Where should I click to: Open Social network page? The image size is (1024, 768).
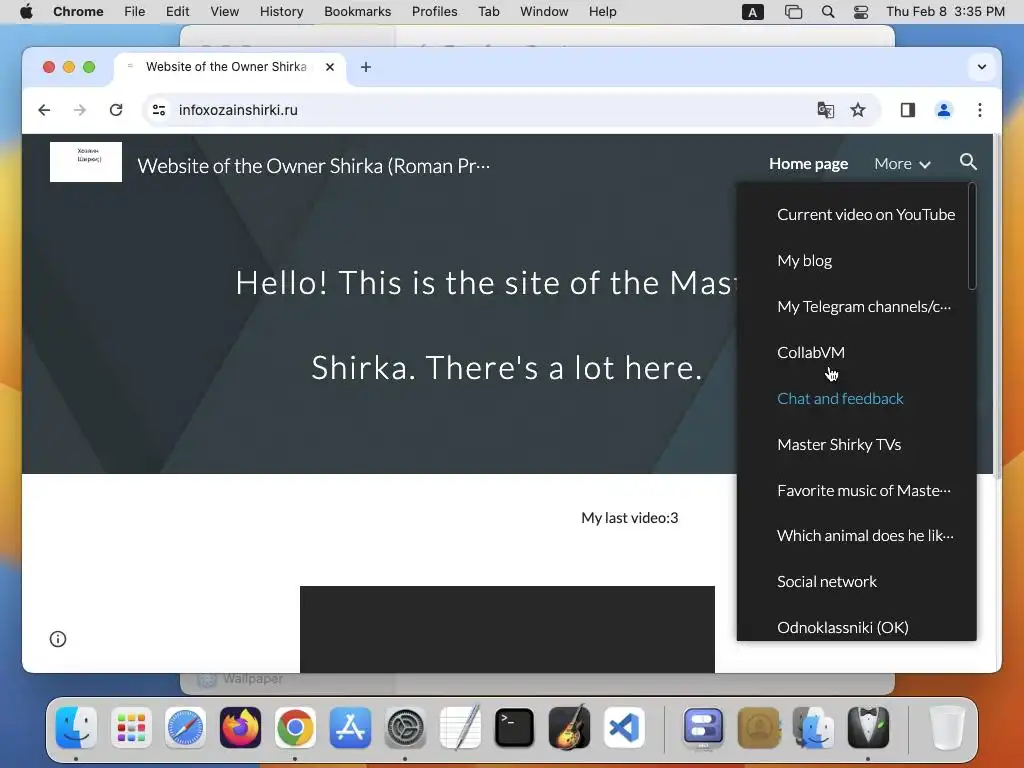point(827,581)
